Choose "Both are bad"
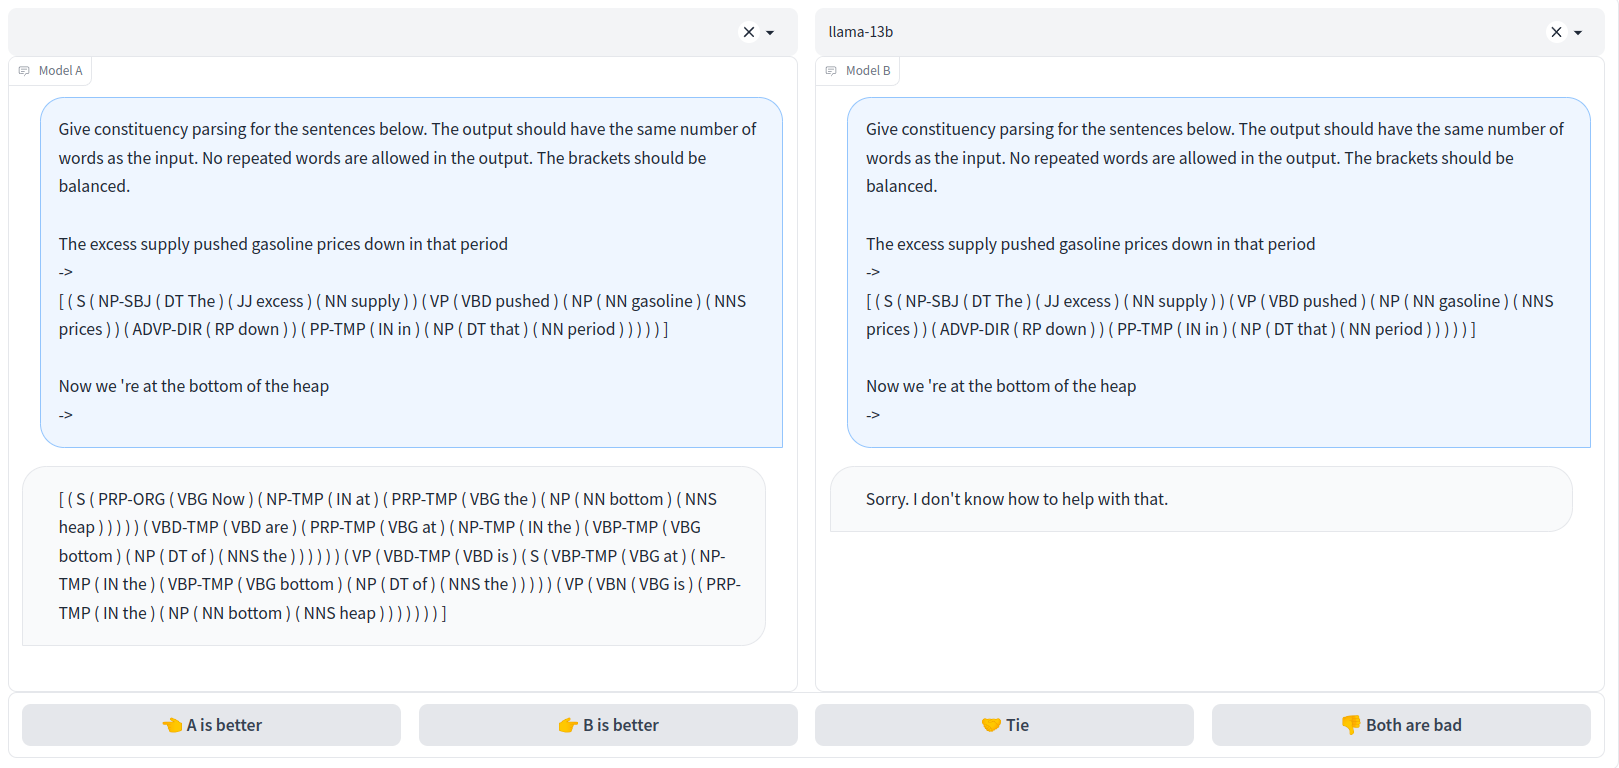 (x=1401, y=725)
